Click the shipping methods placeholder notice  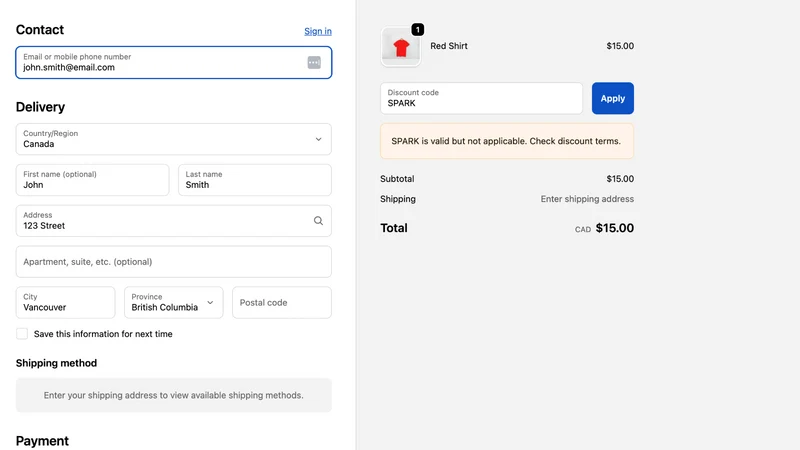point(173,395)
